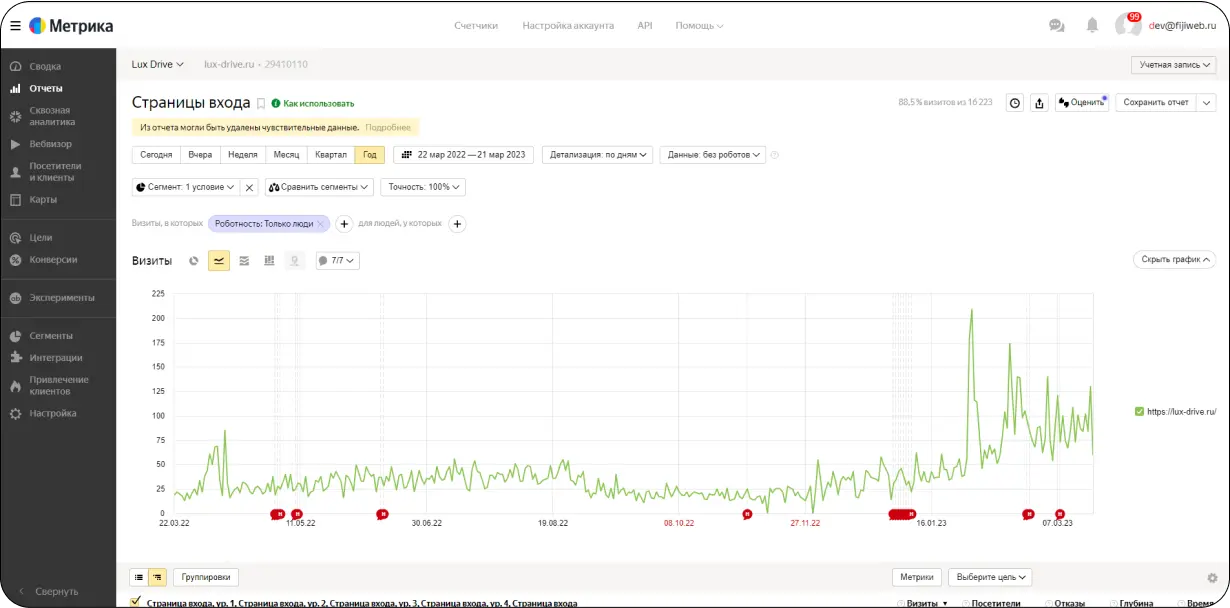The width and height of the screenshot is (1230, 608).
Task: Clear the segment with the X button
Action: pos(249,187)
